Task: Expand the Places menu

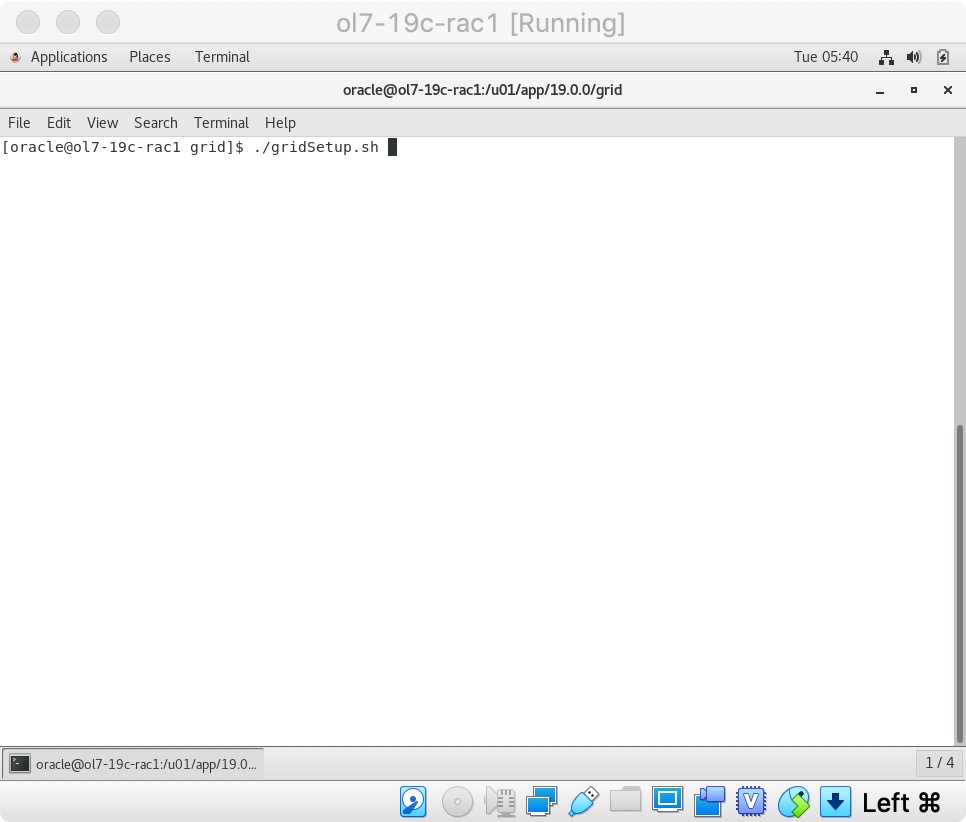Action: click(x=150, y=57)
